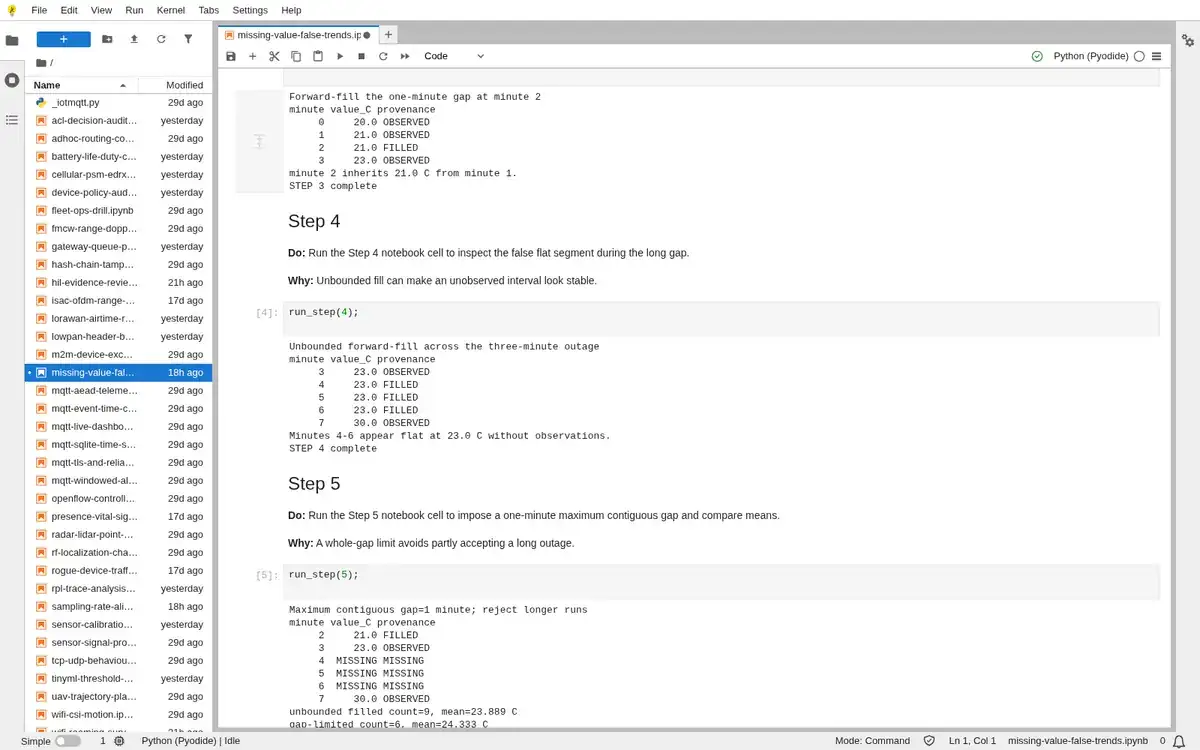Click Ln 1, Col 1 status entry

972,741
